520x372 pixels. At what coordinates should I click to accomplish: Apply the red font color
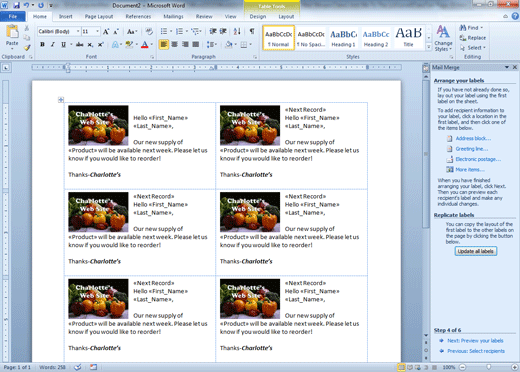coord(145,44)
